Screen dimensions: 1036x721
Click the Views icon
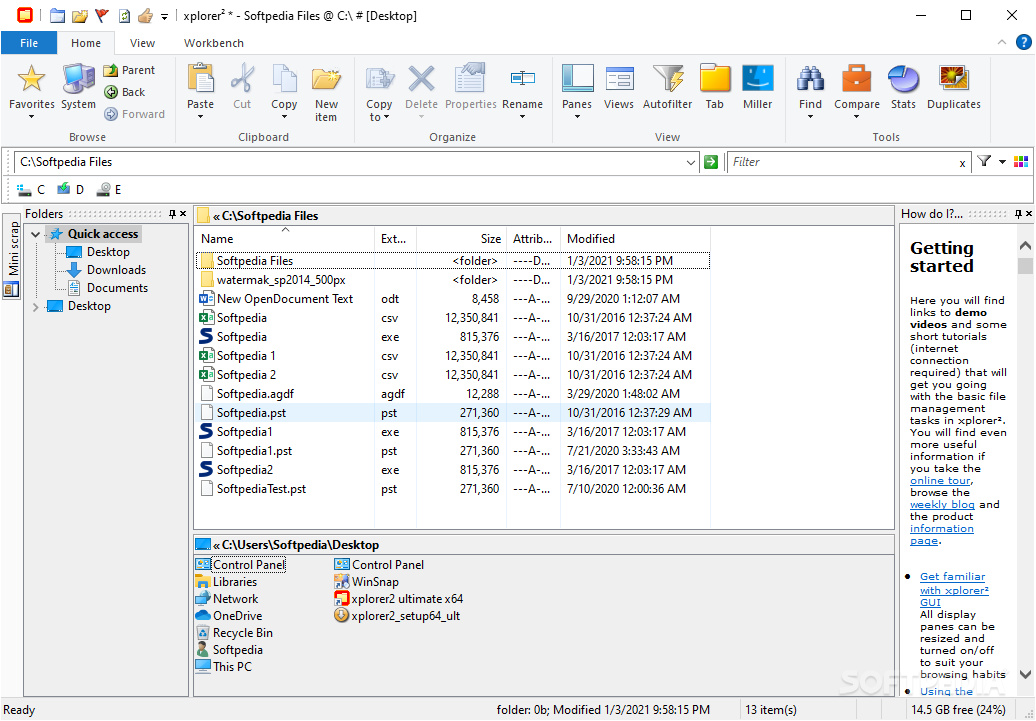[x=619, y=78]
